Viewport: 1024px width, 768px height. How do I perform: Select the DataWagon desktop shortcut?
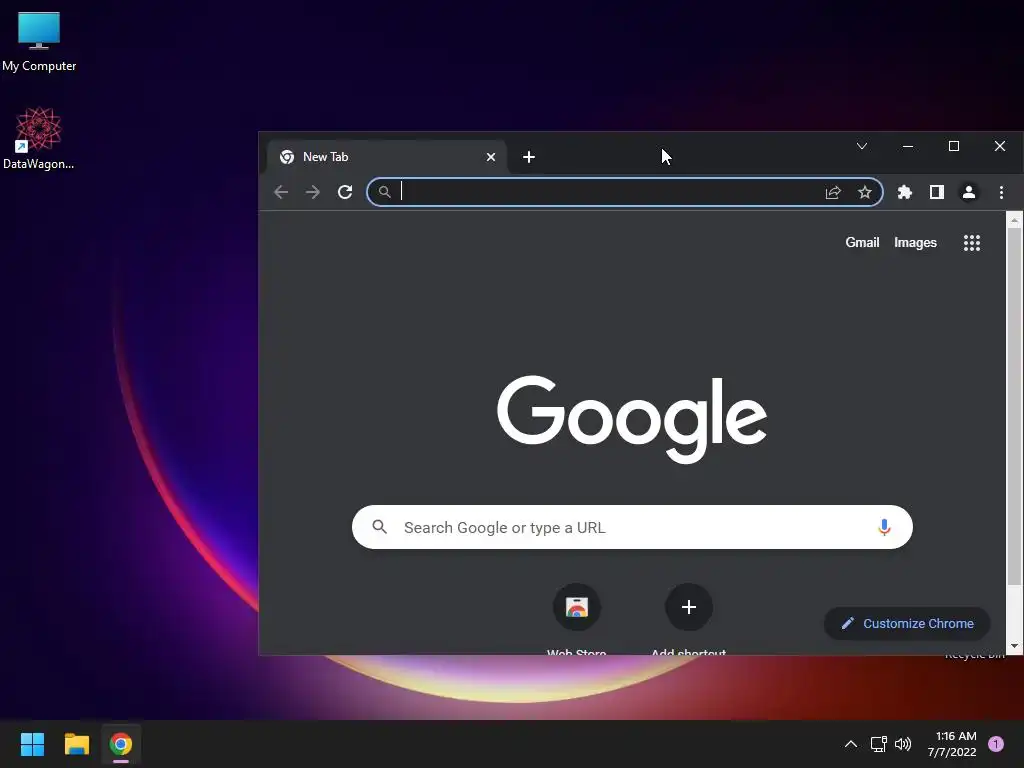[39, 138]
